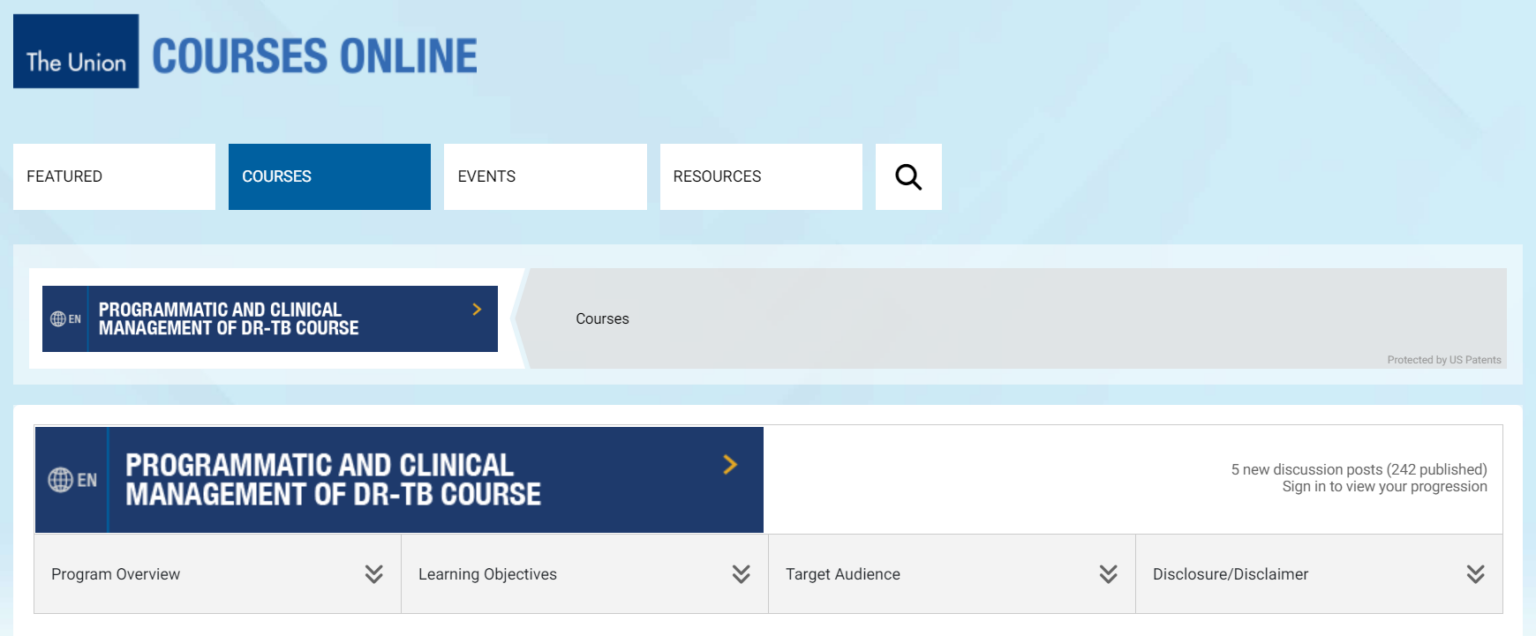Click the yellow arrow on the DR-TB course banner
The width and height of the screenshot is (1536, 636).
[x=731, y=464]
